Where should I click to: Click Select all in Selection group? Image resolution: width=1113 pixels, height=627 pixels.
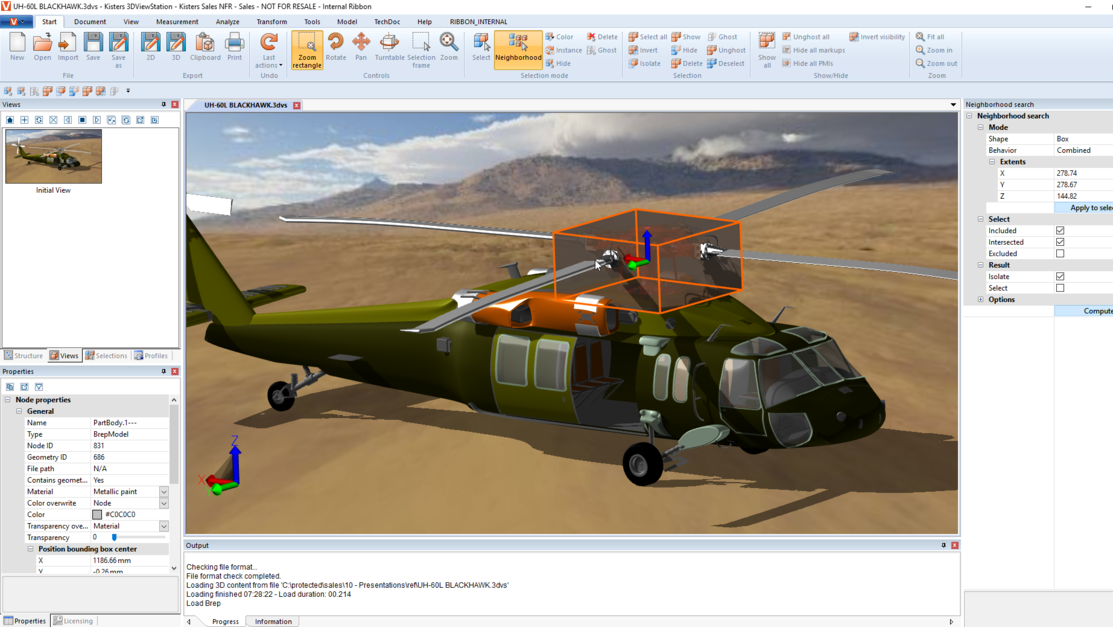tap(647, 37)
